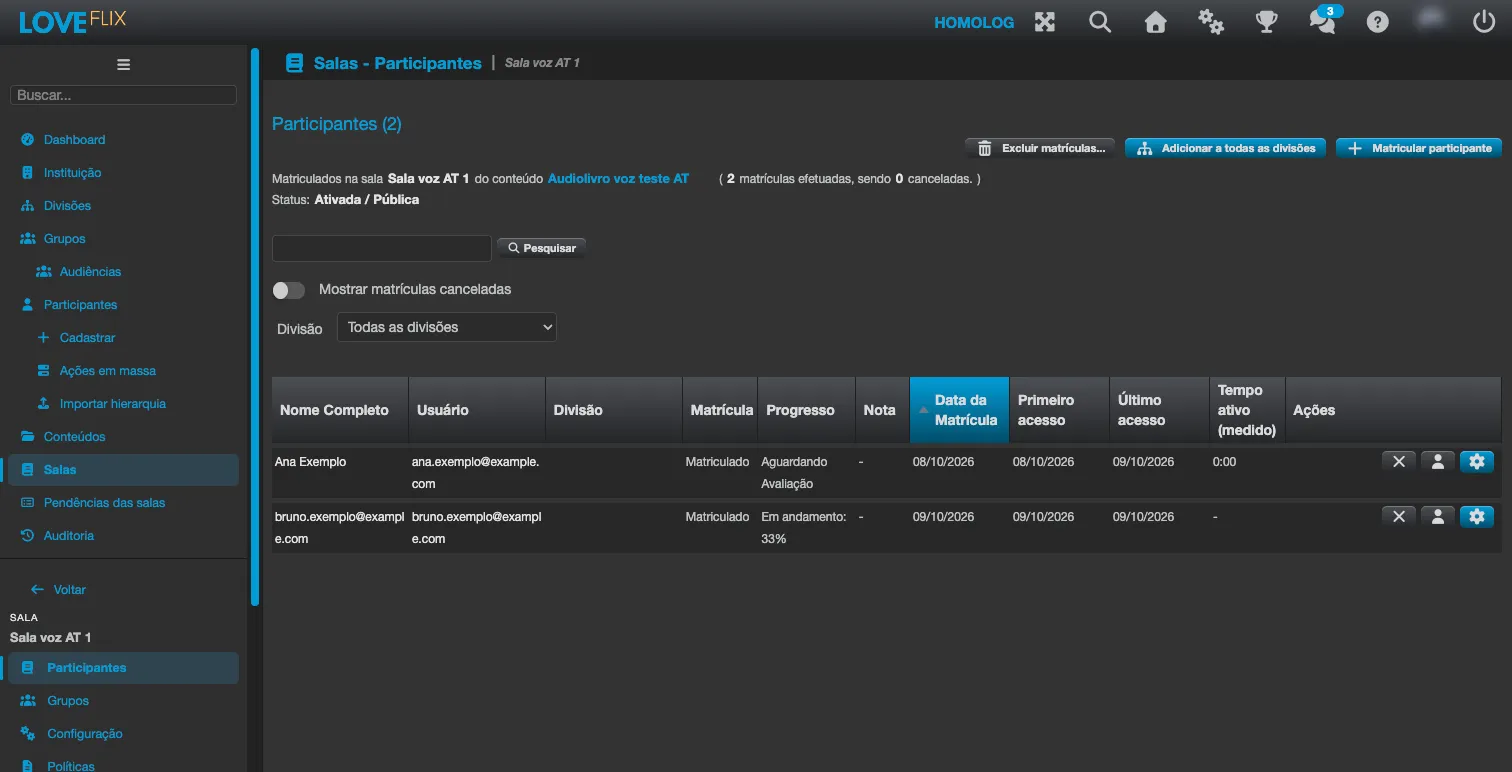Go to home via house icon
This screenshot has width=1512, height=772.
pos(1156,22)
